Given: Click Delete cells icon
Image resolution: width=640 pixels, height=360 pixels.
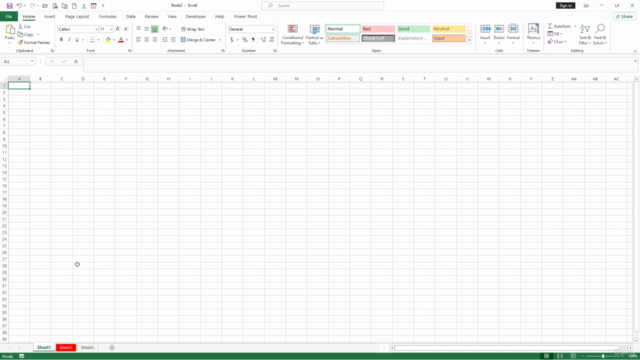Looking at the screenshot, I should point(499,29).
